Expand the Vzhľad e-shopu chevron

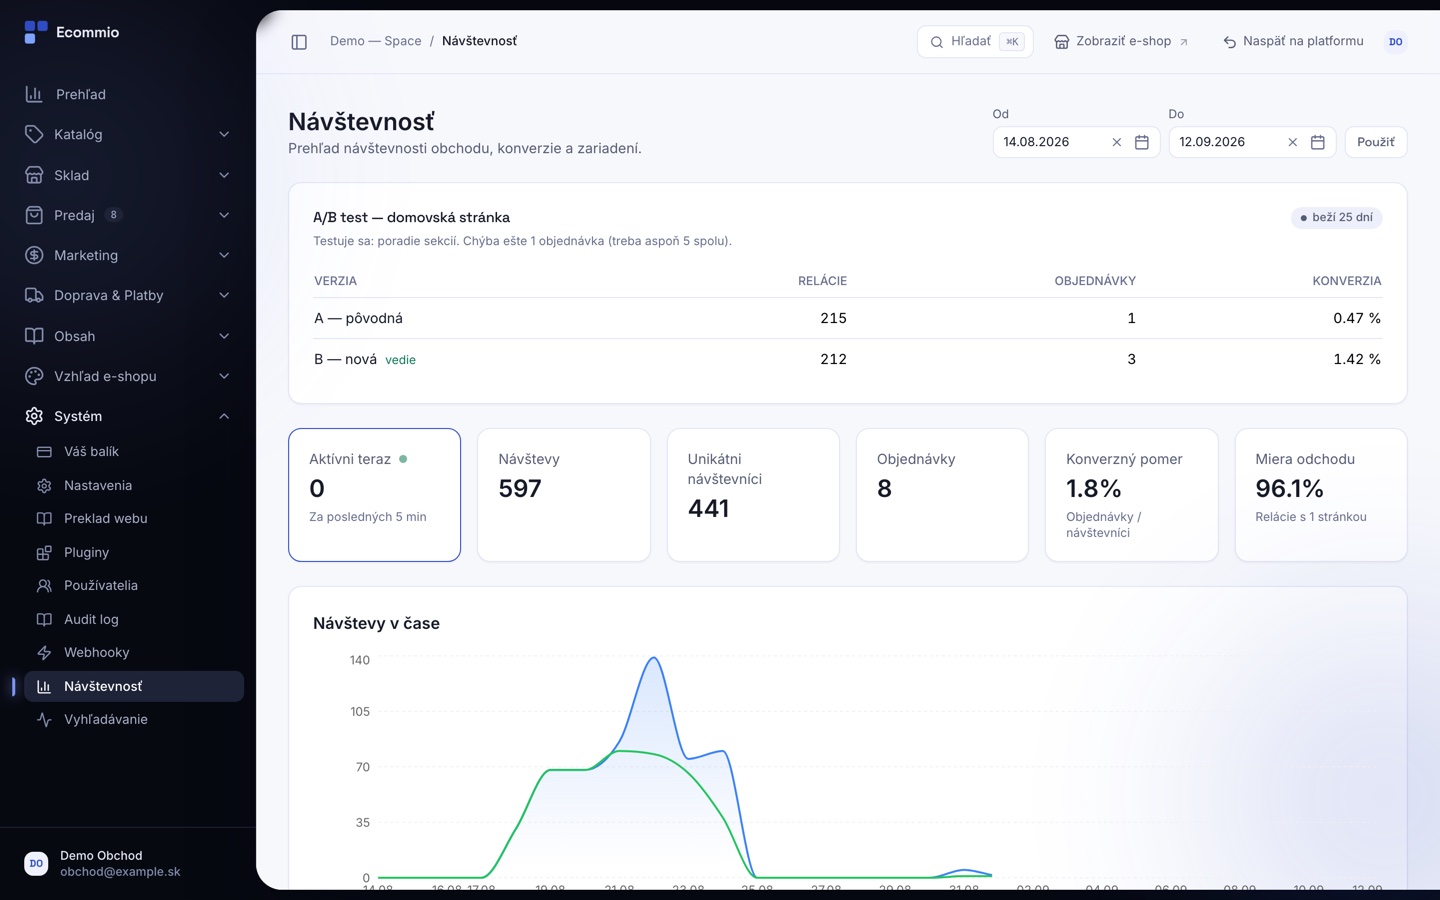[x=224, y=376]
